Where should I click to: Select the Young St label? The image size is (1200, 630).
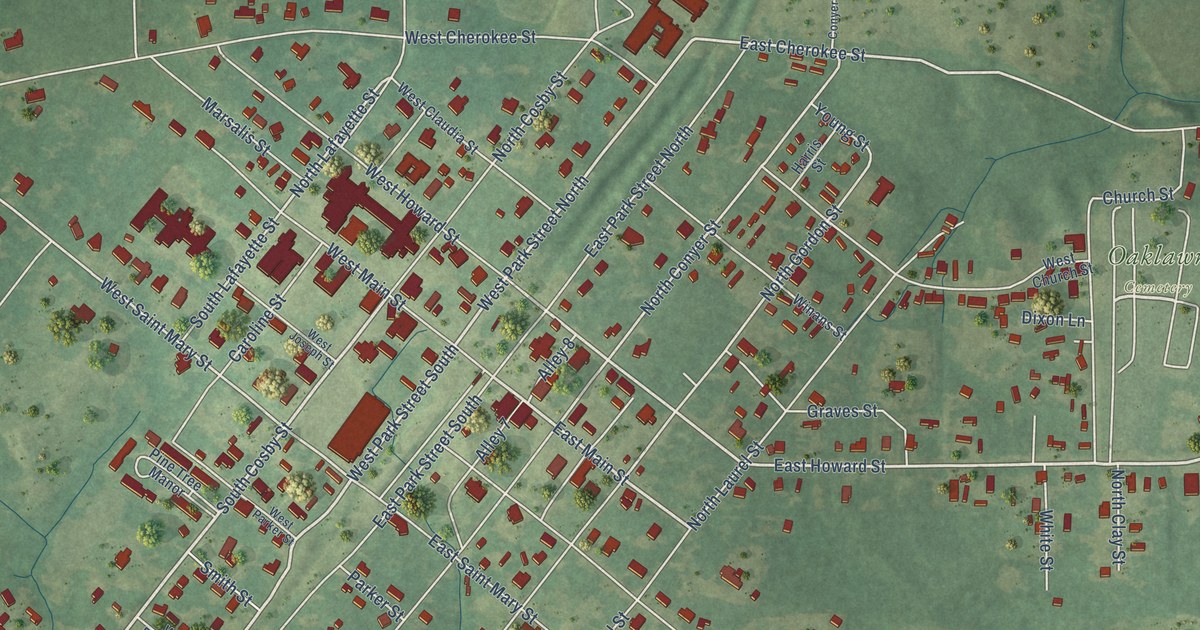843,126
